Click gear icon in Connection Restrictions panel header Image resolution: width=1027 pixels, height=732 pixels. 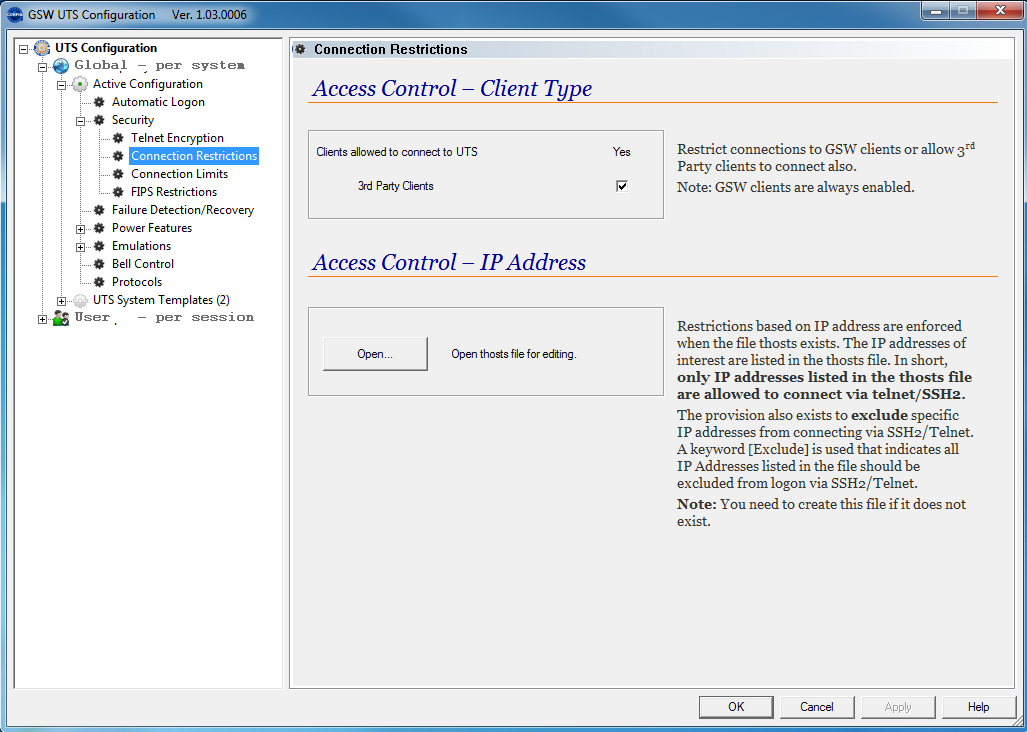click(x=300, y=49)
